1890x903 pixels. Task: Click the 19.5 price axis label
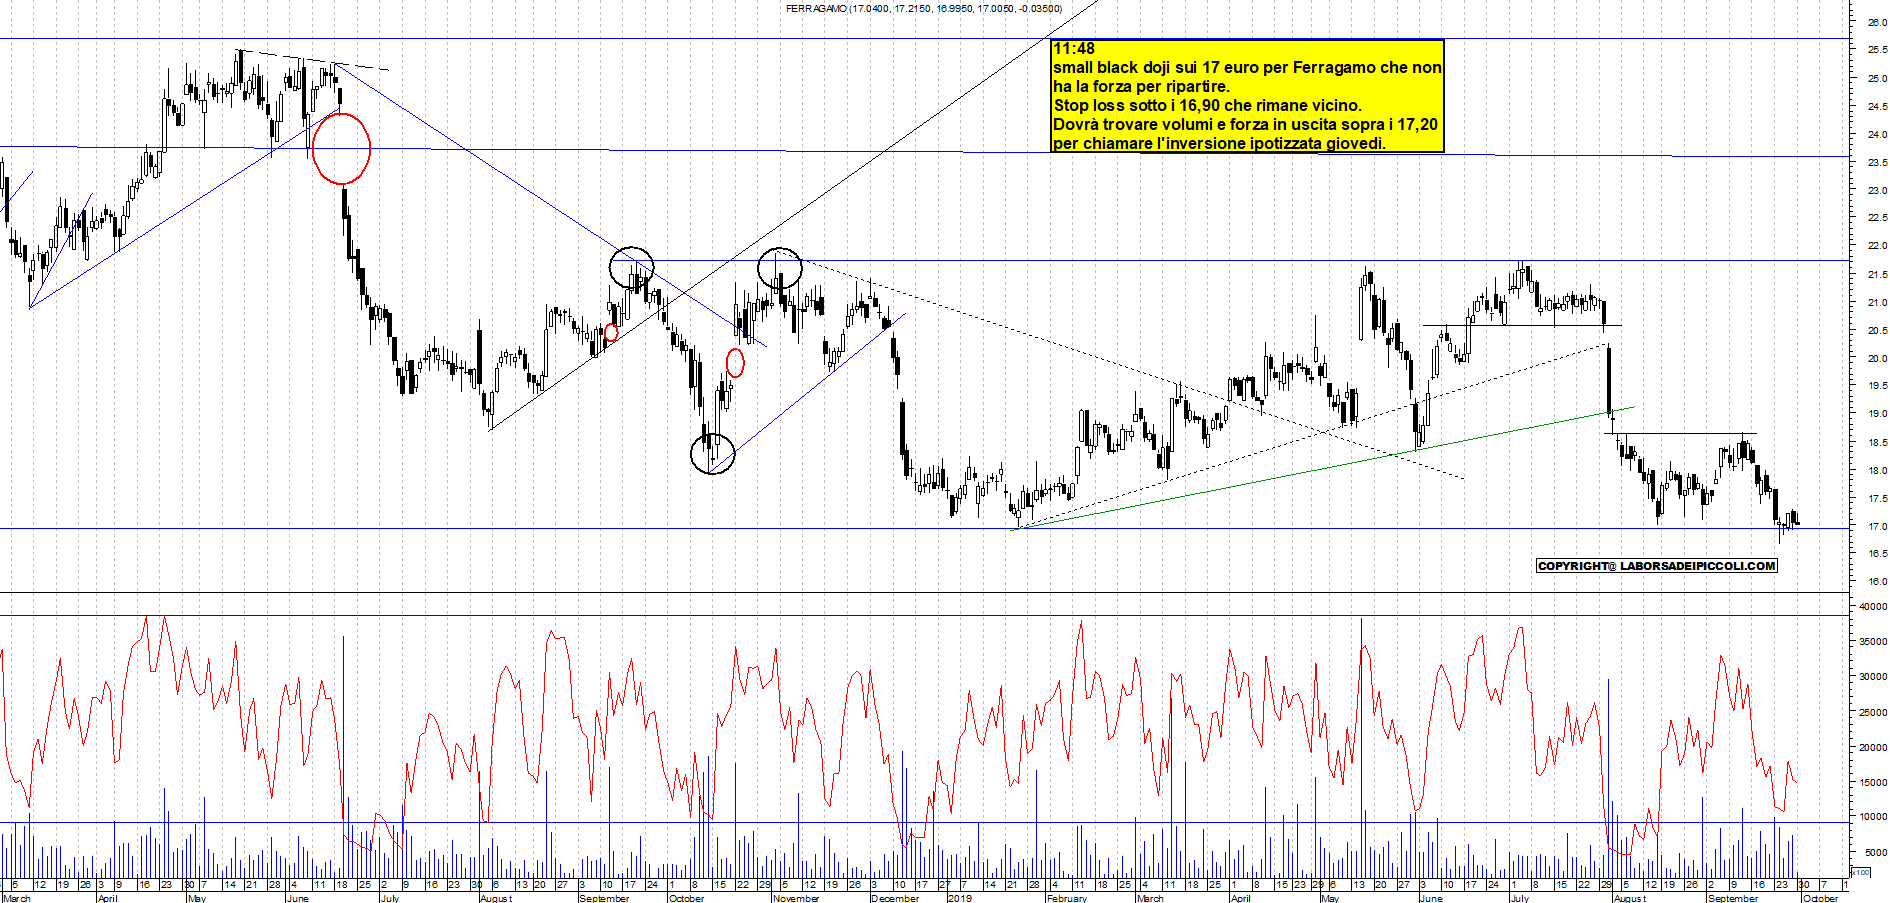coord(1877,386)
